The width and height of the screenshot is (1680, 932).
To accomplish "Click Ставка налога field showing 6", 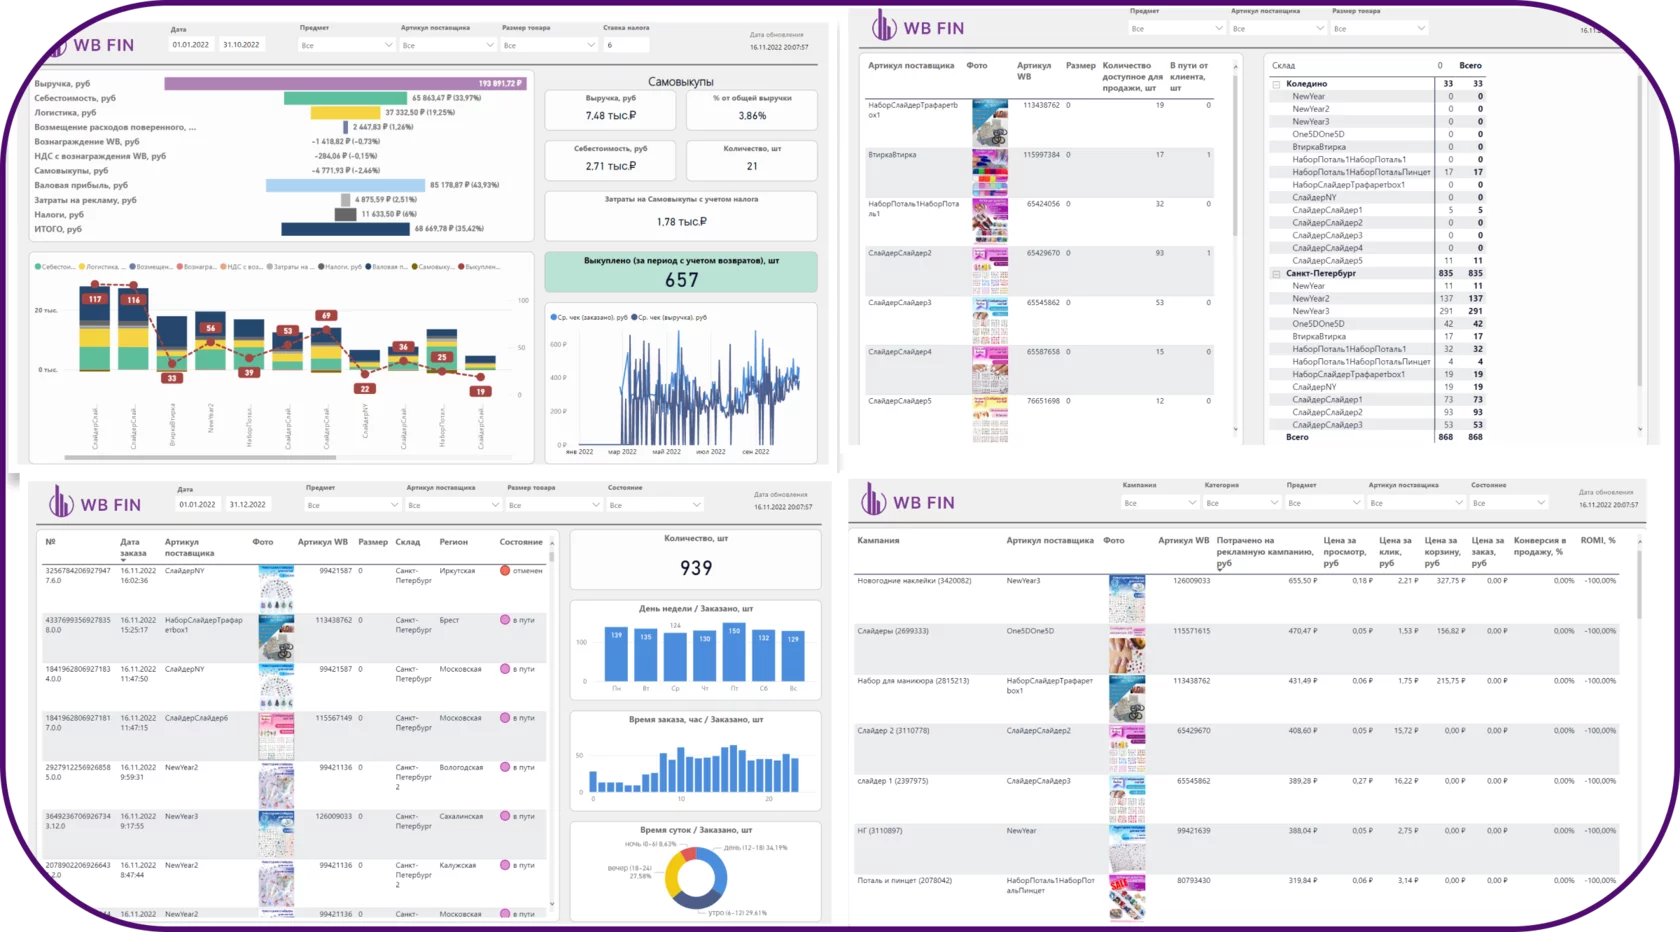I will tap(626, 45).
